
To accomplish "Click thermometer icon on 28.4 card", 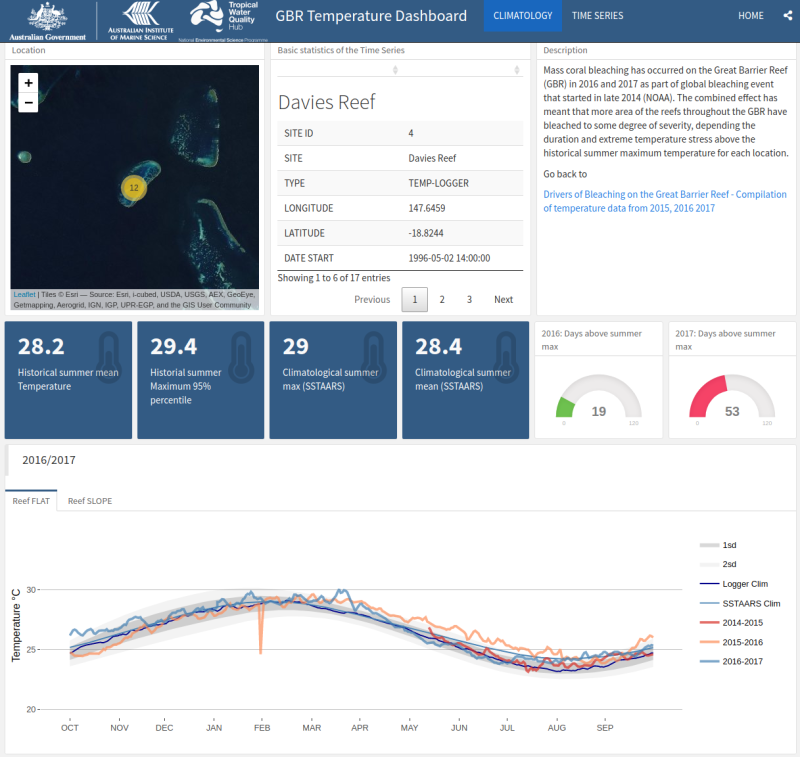I will pos(506,357).
